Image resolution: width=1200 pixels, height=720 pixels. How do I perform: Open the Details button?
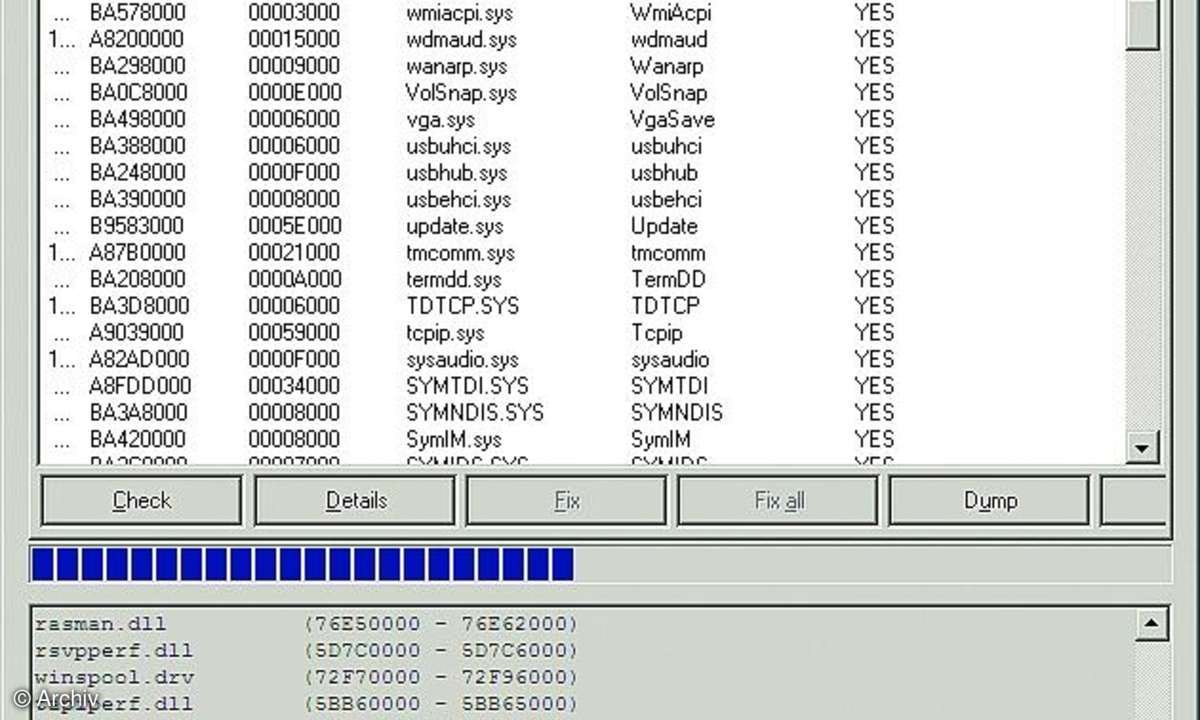pos(355,500)
